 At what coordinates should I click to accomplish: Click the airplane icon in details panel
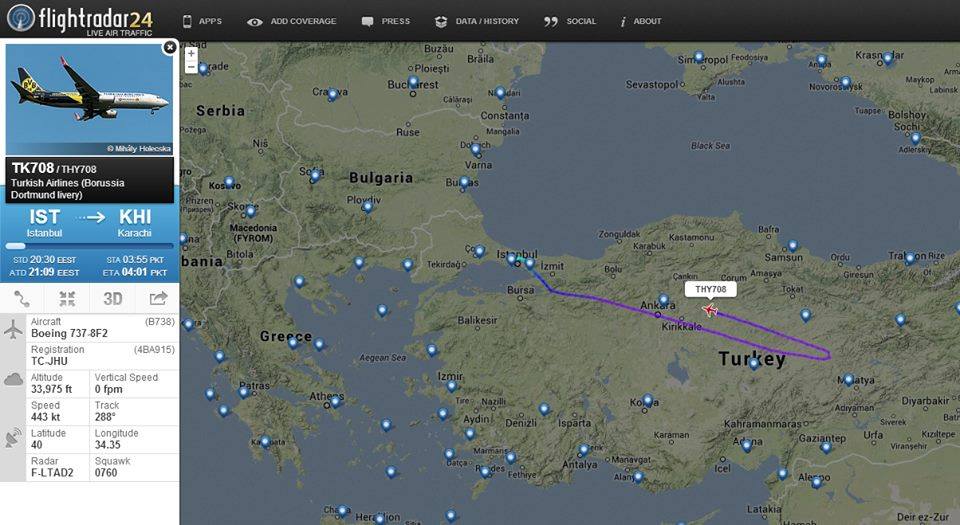click(14, 328)
